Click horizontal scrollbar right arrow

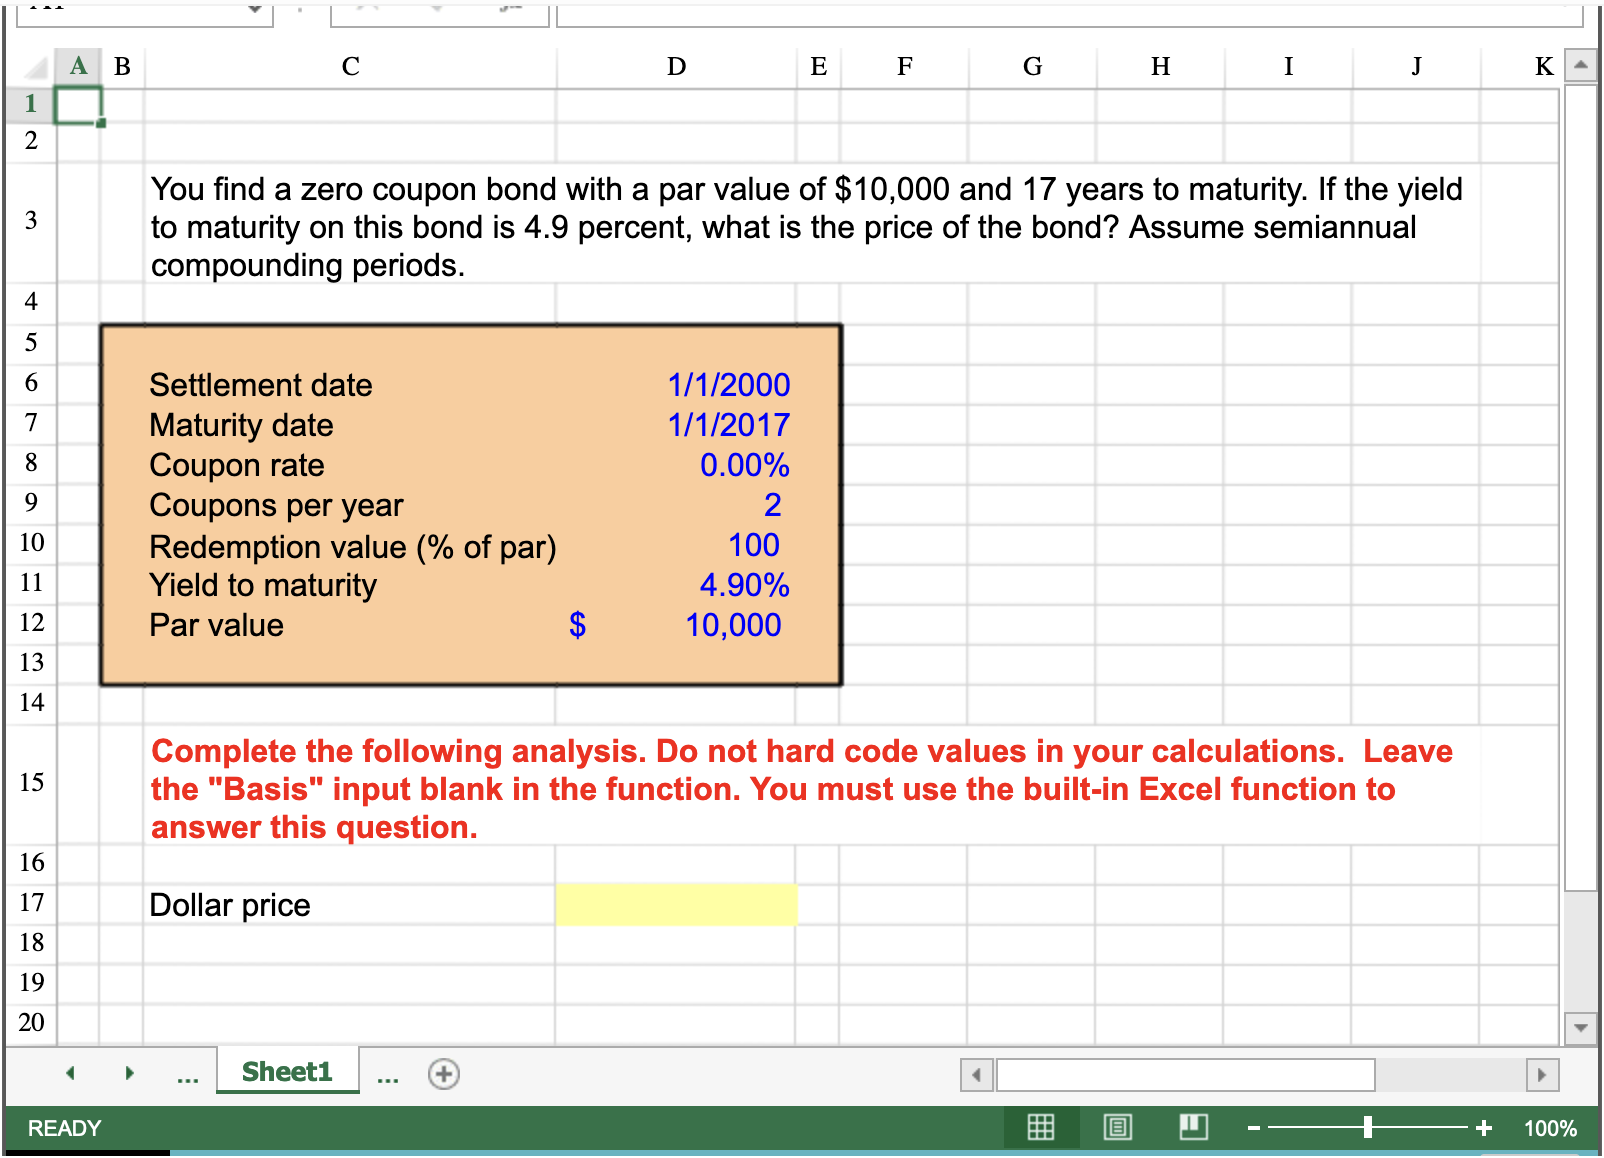(x=1542, y=1075)
